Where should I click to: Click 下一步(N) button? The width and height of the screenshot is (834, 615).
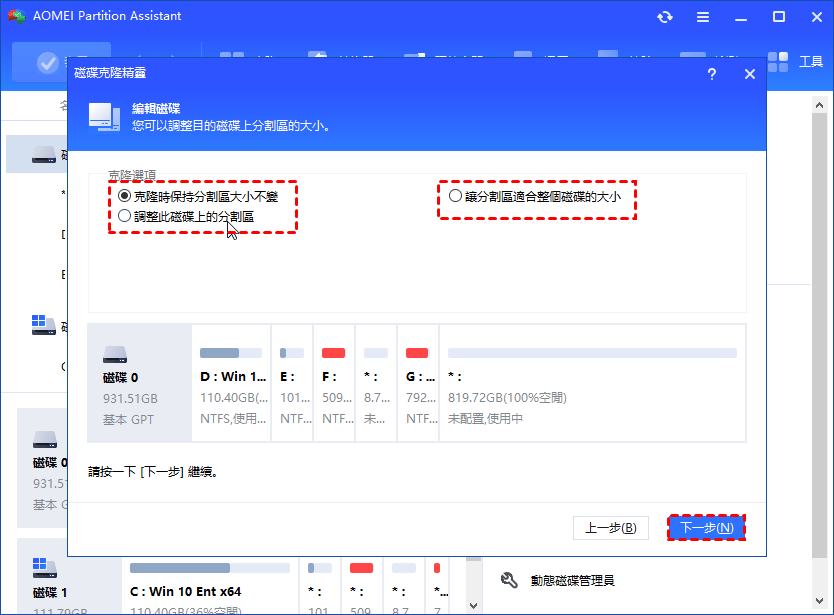click(706, 528)
